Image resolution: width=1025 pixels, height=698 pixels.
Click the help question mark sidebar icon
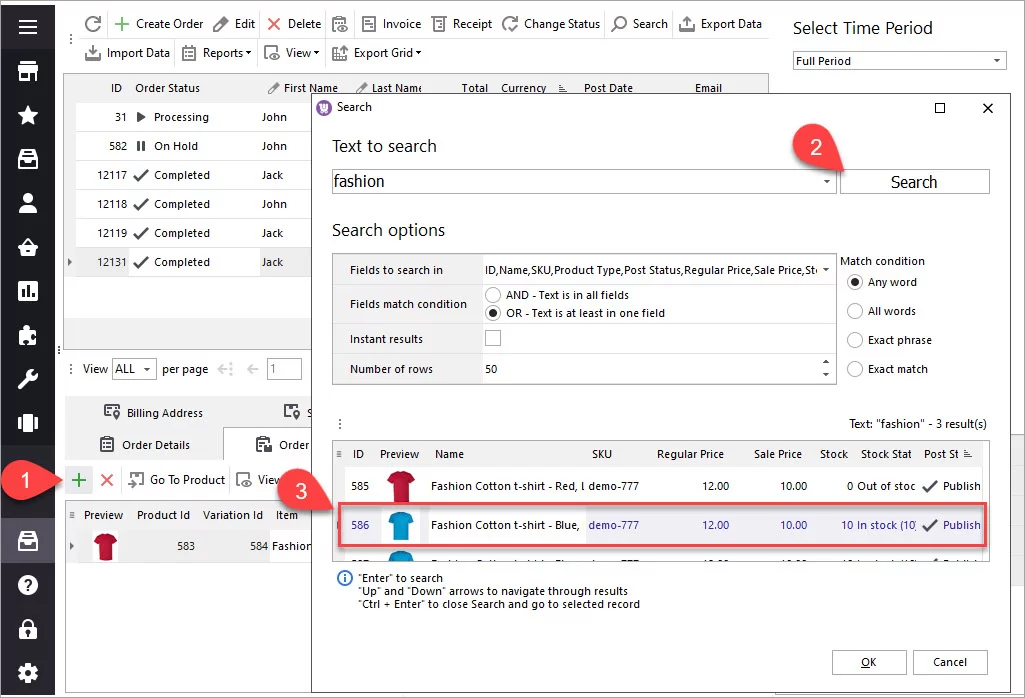[28, 585]
